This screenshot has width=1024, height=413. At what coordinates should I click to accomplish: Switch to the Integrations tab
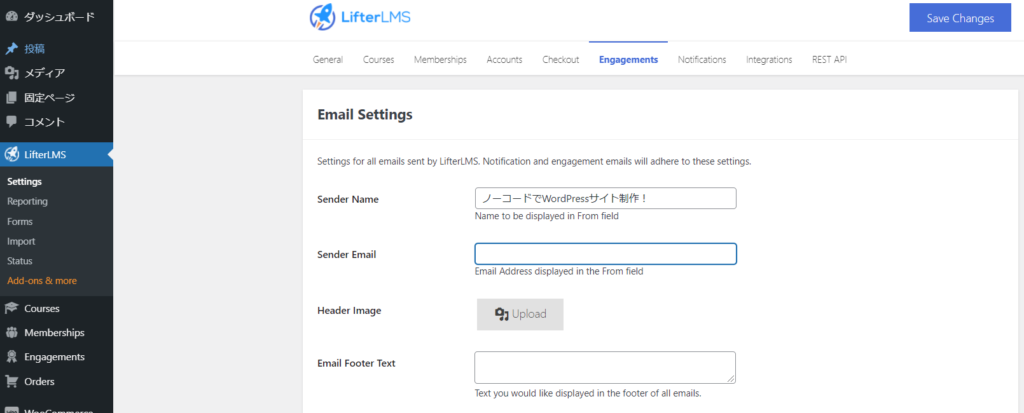coord(769,59)
